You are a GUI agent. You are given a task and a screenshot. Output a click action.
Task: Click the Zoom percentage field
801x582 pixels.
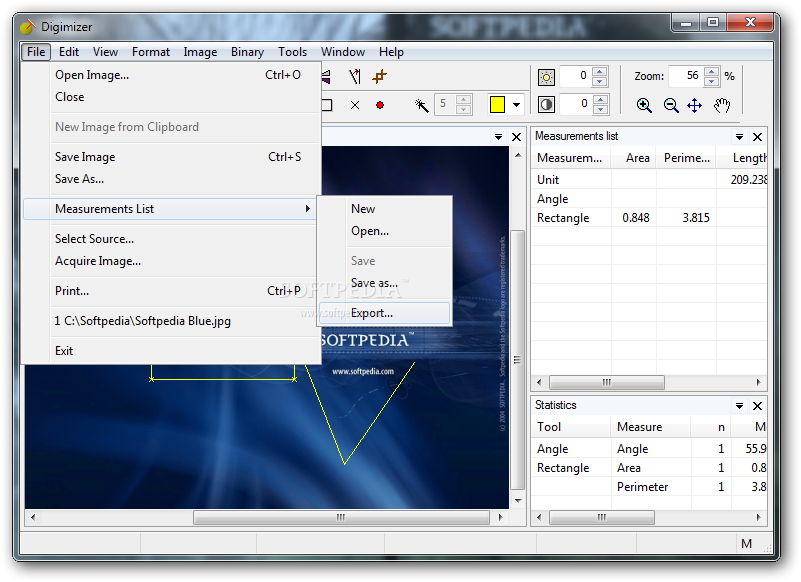click(x=687, y=76)
